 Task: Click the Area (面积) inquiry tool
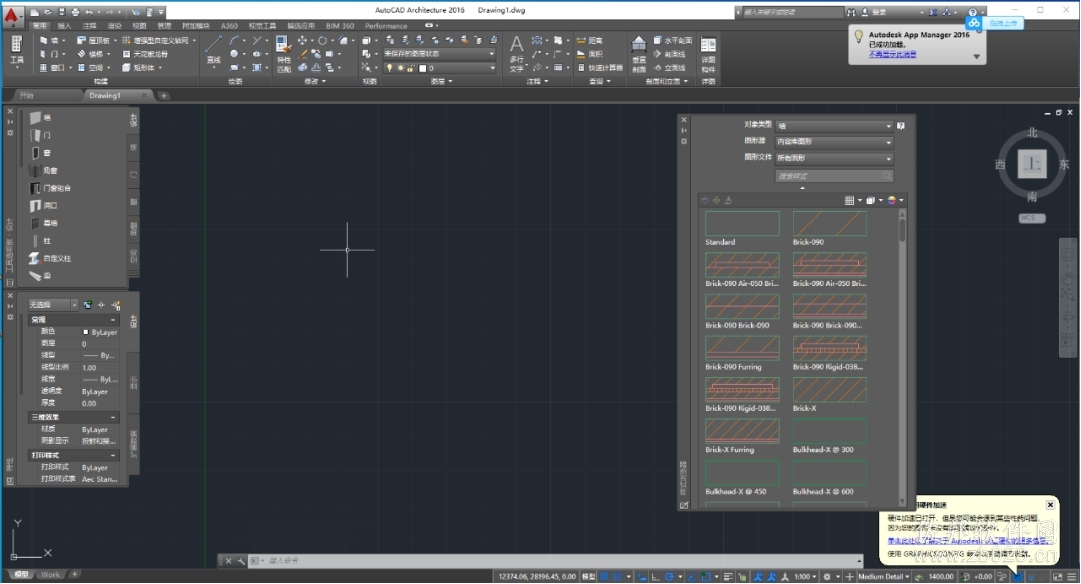pyautogui.click(x=589, y=54)
